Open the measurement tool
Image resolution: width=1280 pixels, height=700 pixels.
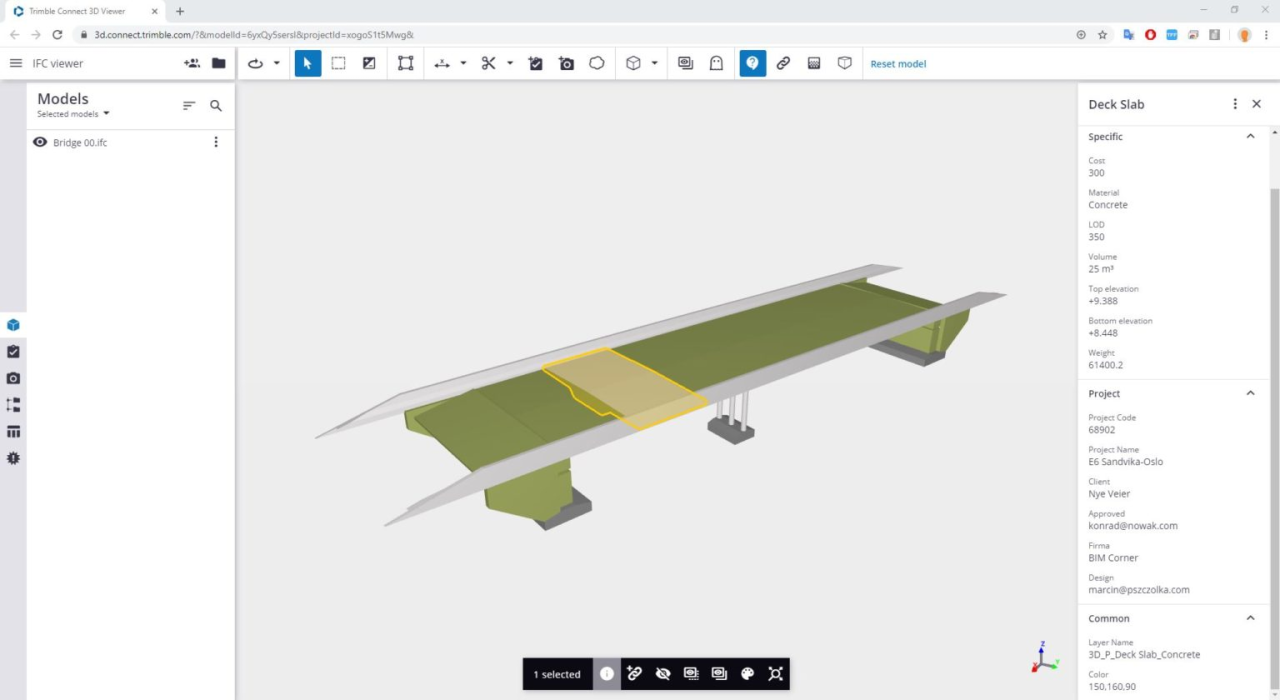[x=442, y=63]
